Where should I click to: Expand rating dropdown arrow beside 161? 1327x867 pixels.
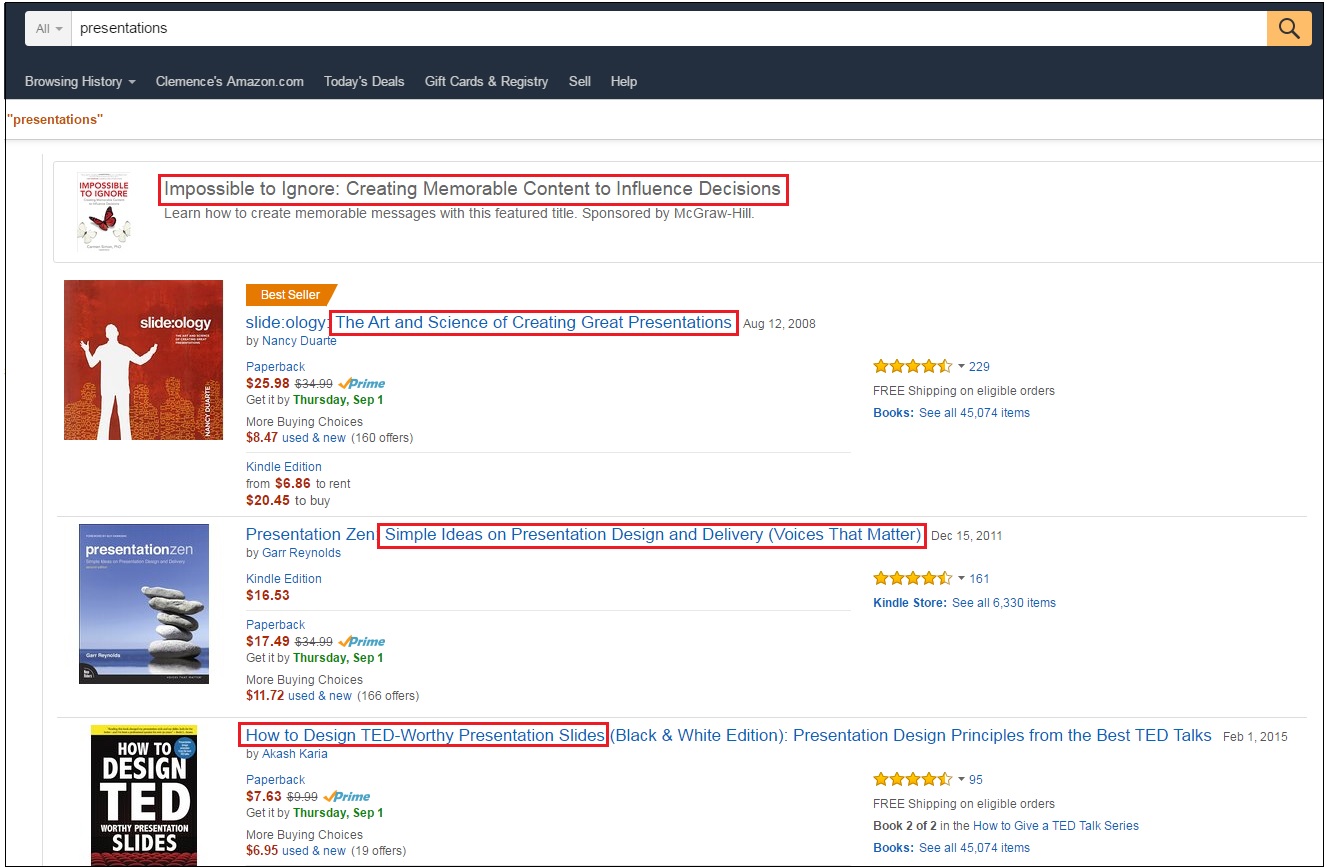point(961,578)
